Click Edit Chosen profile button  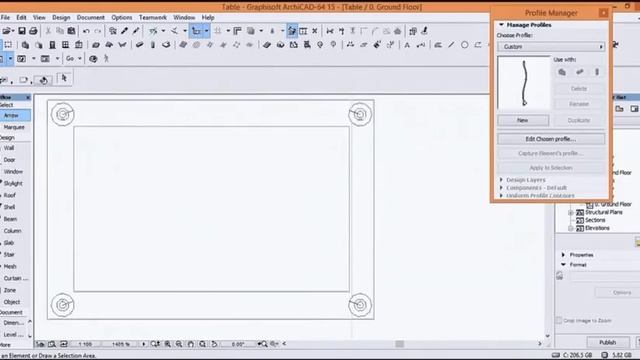tap(551, 139)
